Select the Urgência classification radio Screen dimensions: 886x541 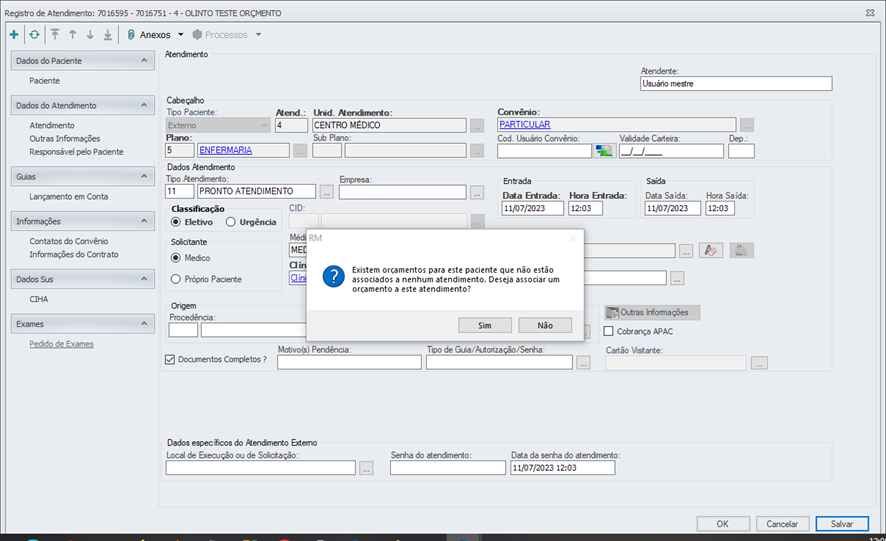point(231,222)
